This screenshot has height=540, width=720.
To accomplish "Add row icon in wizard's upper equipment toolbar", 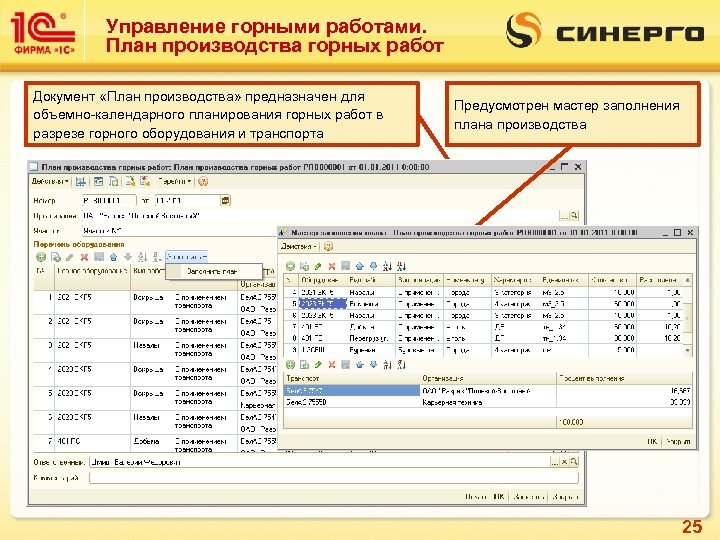I will pyautogui.click(x=290, y=266).
